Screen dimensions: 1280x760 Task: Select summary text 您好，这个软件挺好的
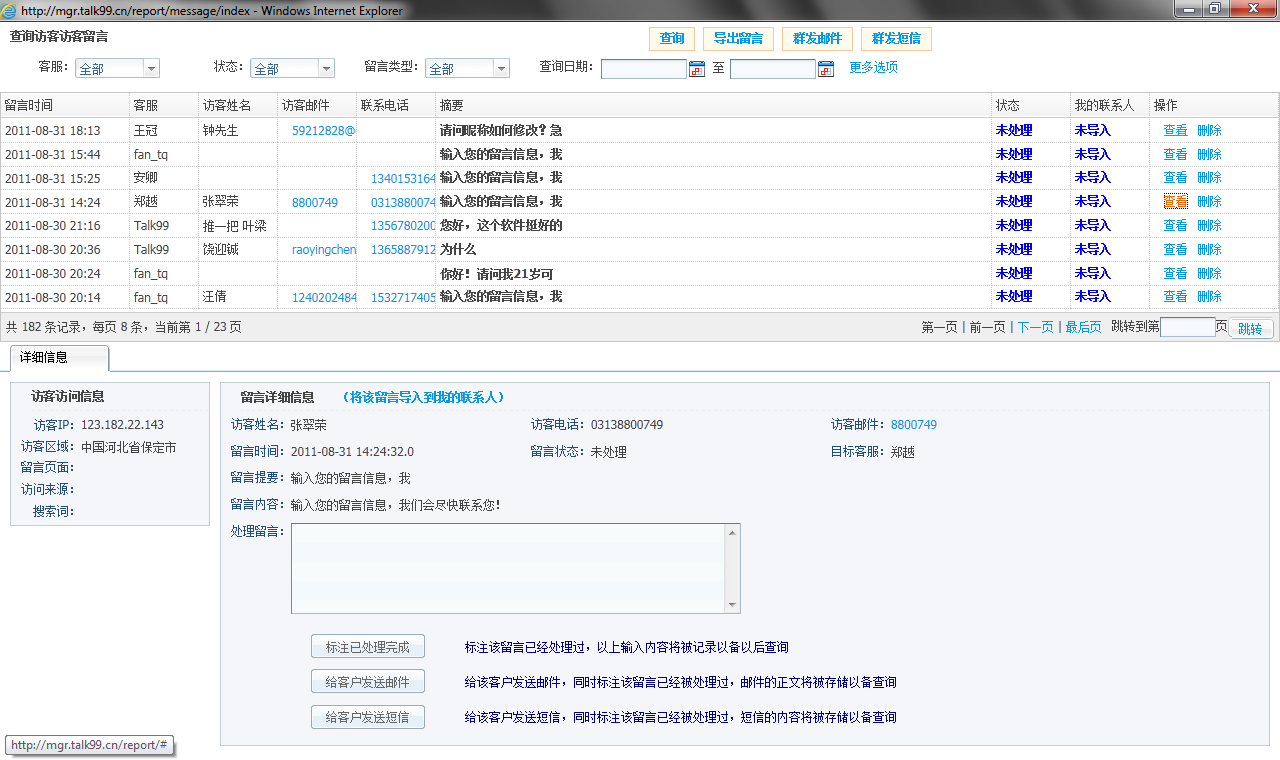501,225
